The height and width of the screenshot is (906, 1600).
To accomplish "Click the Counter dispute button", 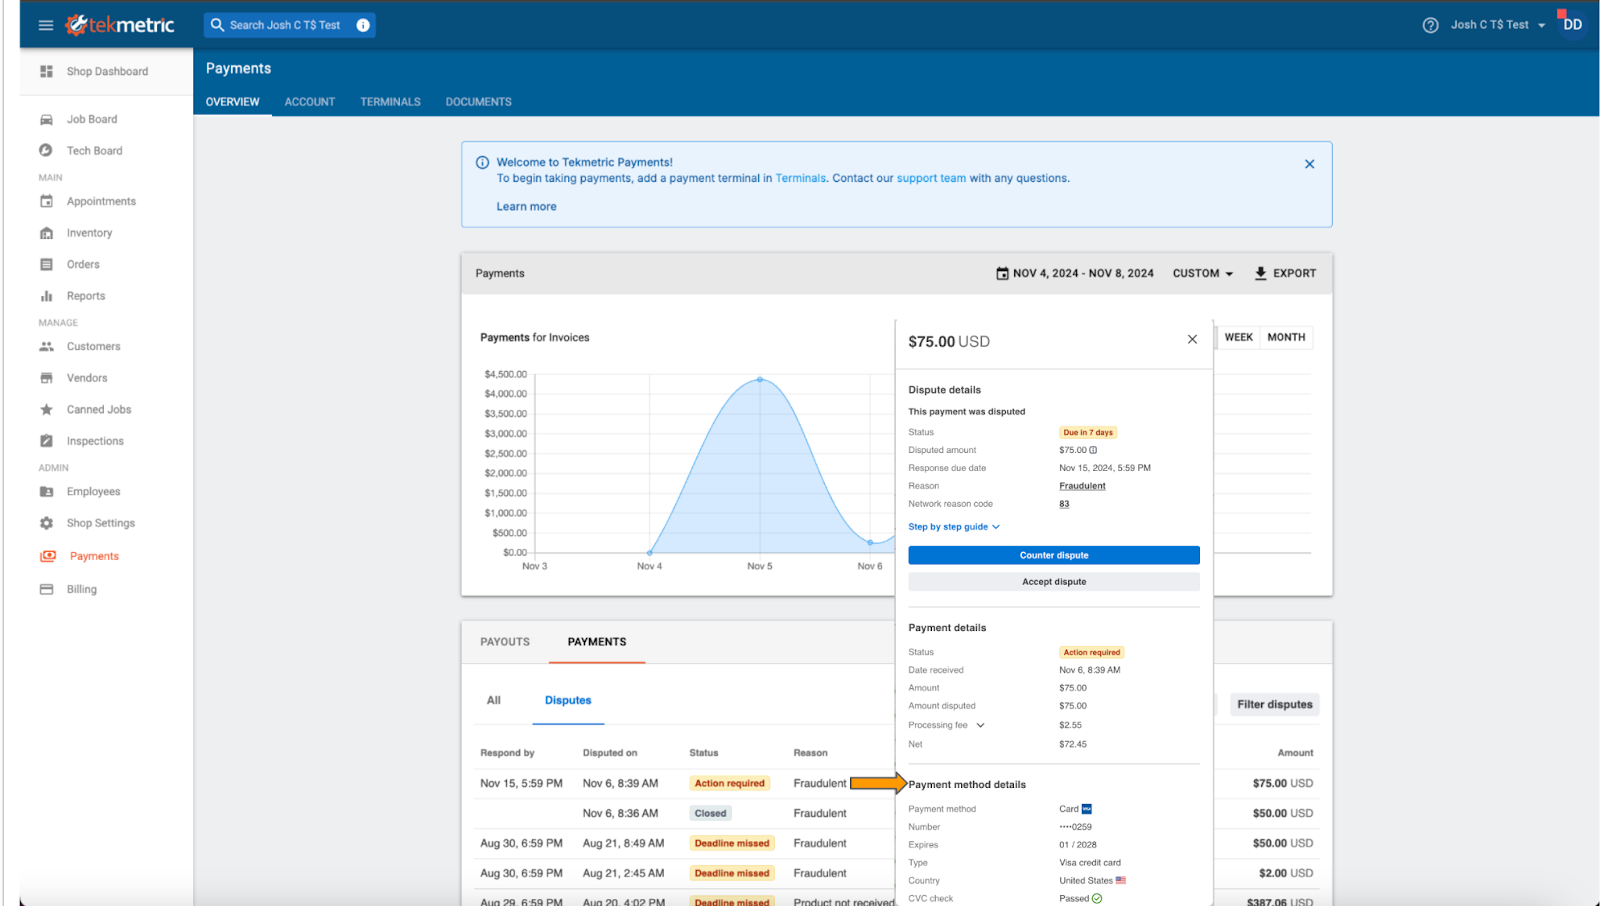I will 1054,556.
